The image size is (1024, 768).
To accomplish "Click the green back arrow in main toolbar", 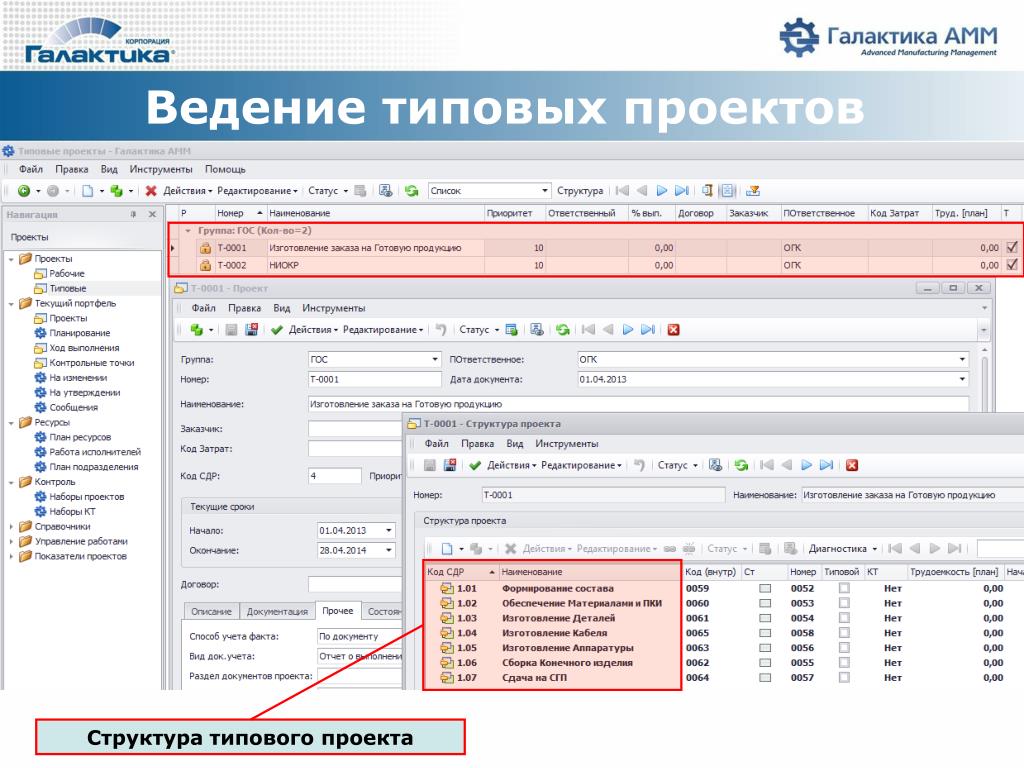I will click(x=24, y=191).
